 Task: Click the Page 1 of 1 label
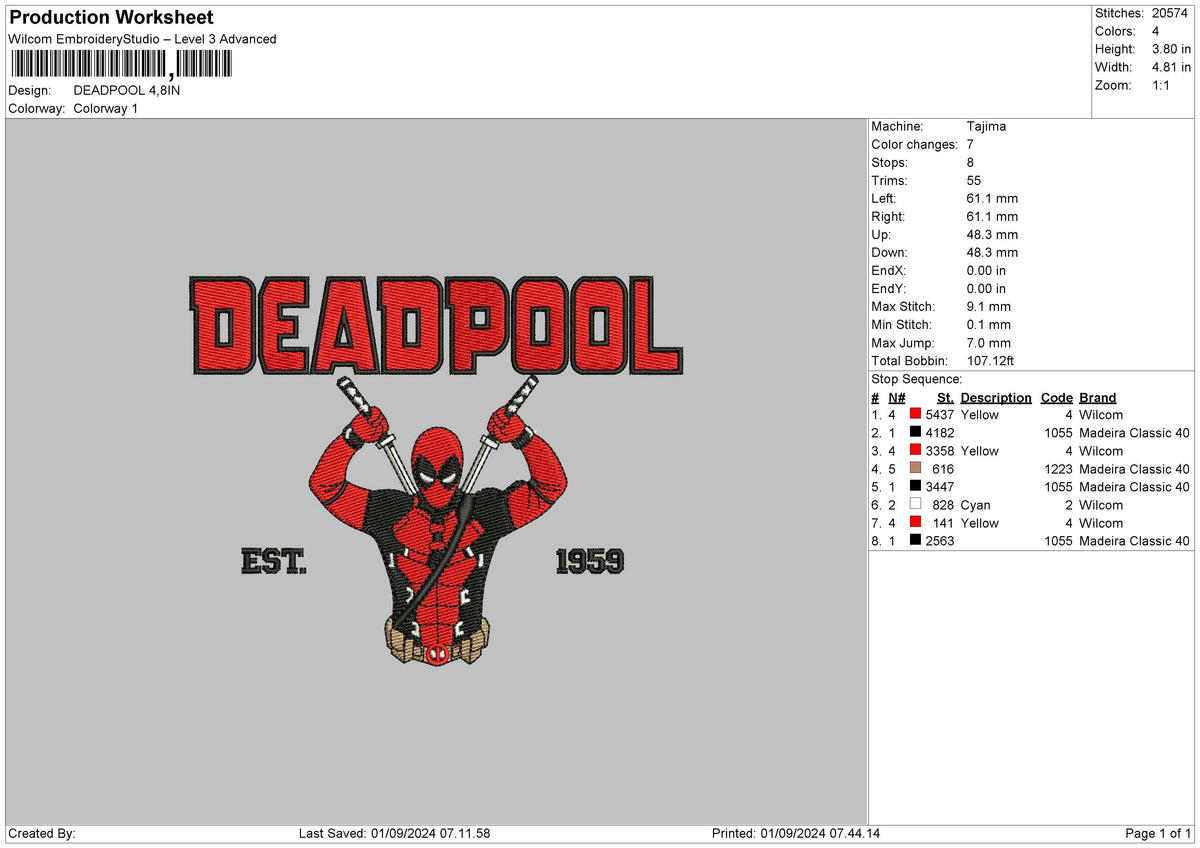click(x=1155, y=832)
